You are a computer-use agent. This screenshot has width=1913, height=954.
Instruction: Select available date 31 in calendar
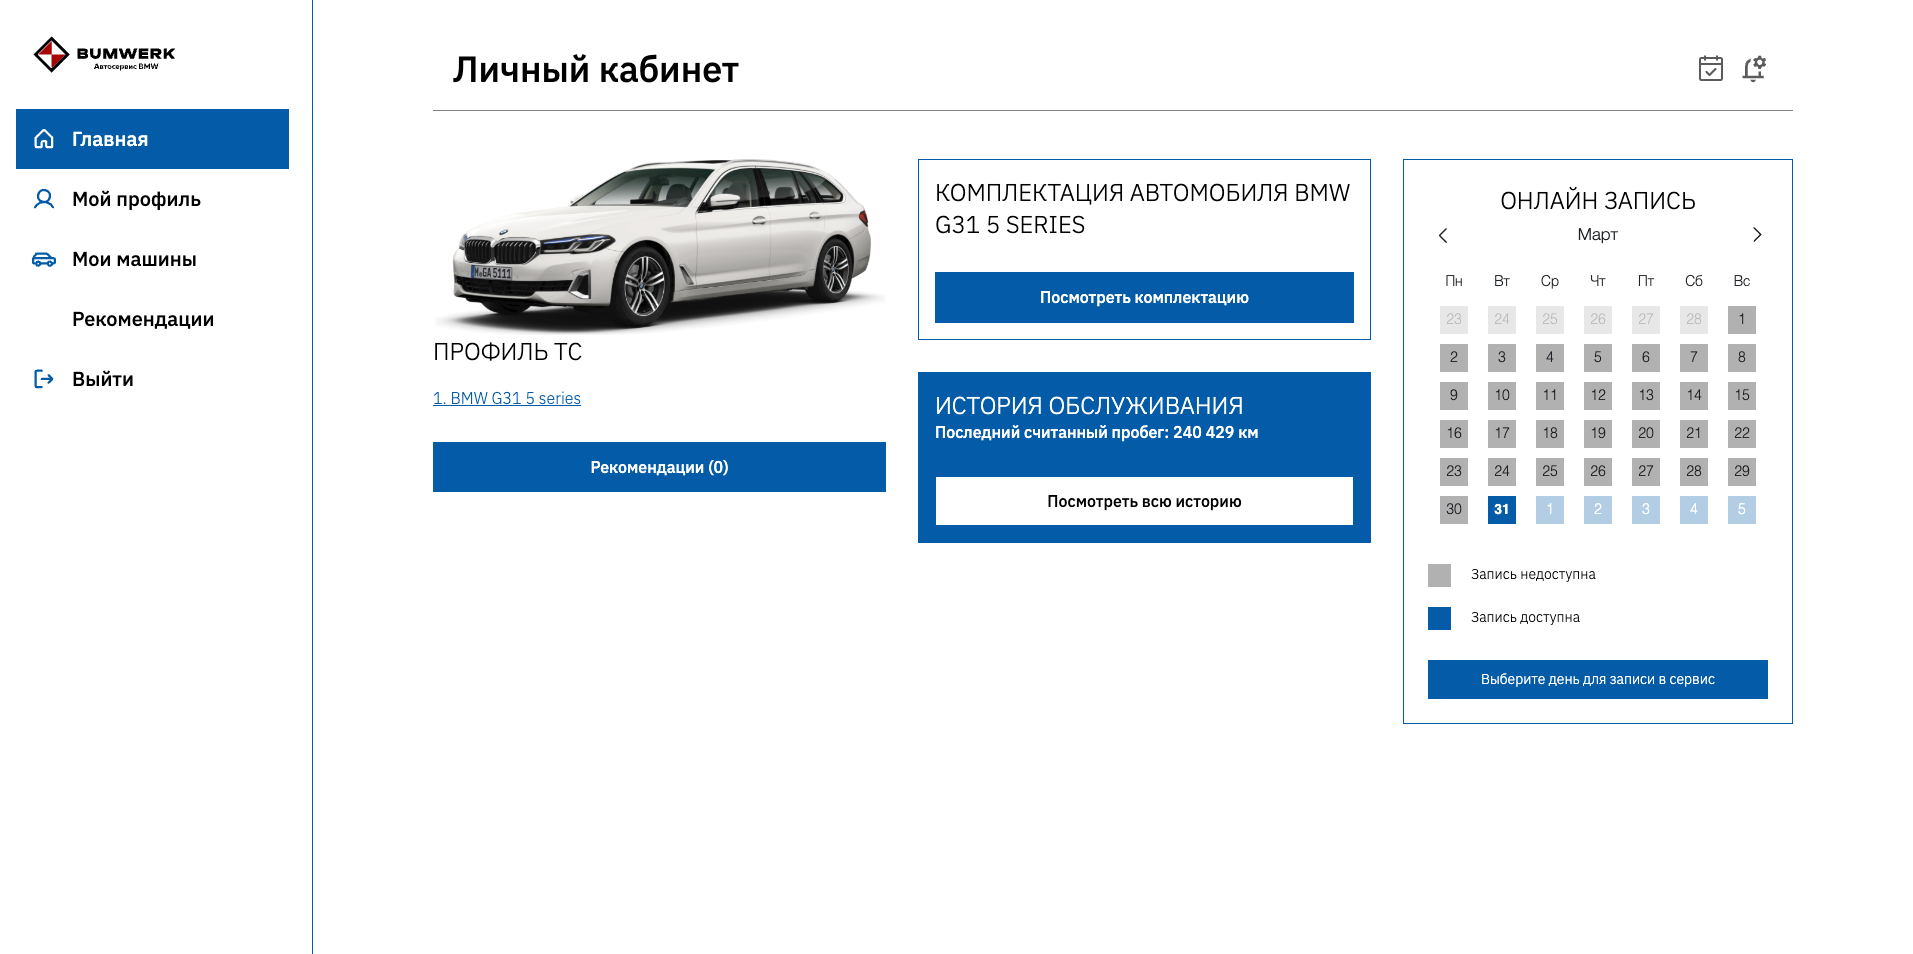[x=1501, y=509]
